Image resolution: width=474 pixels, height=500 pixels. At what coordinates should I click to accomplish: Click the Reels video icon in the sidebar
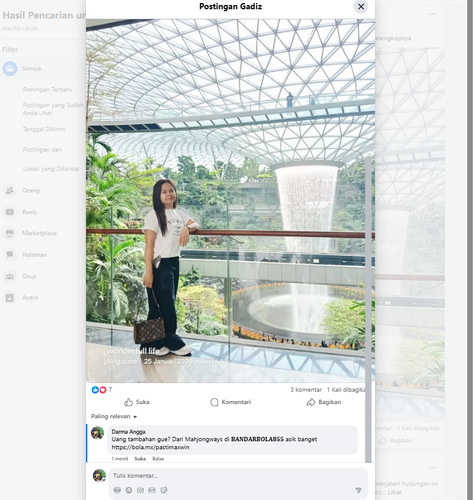pyautogui.click(x=10, y=212)
